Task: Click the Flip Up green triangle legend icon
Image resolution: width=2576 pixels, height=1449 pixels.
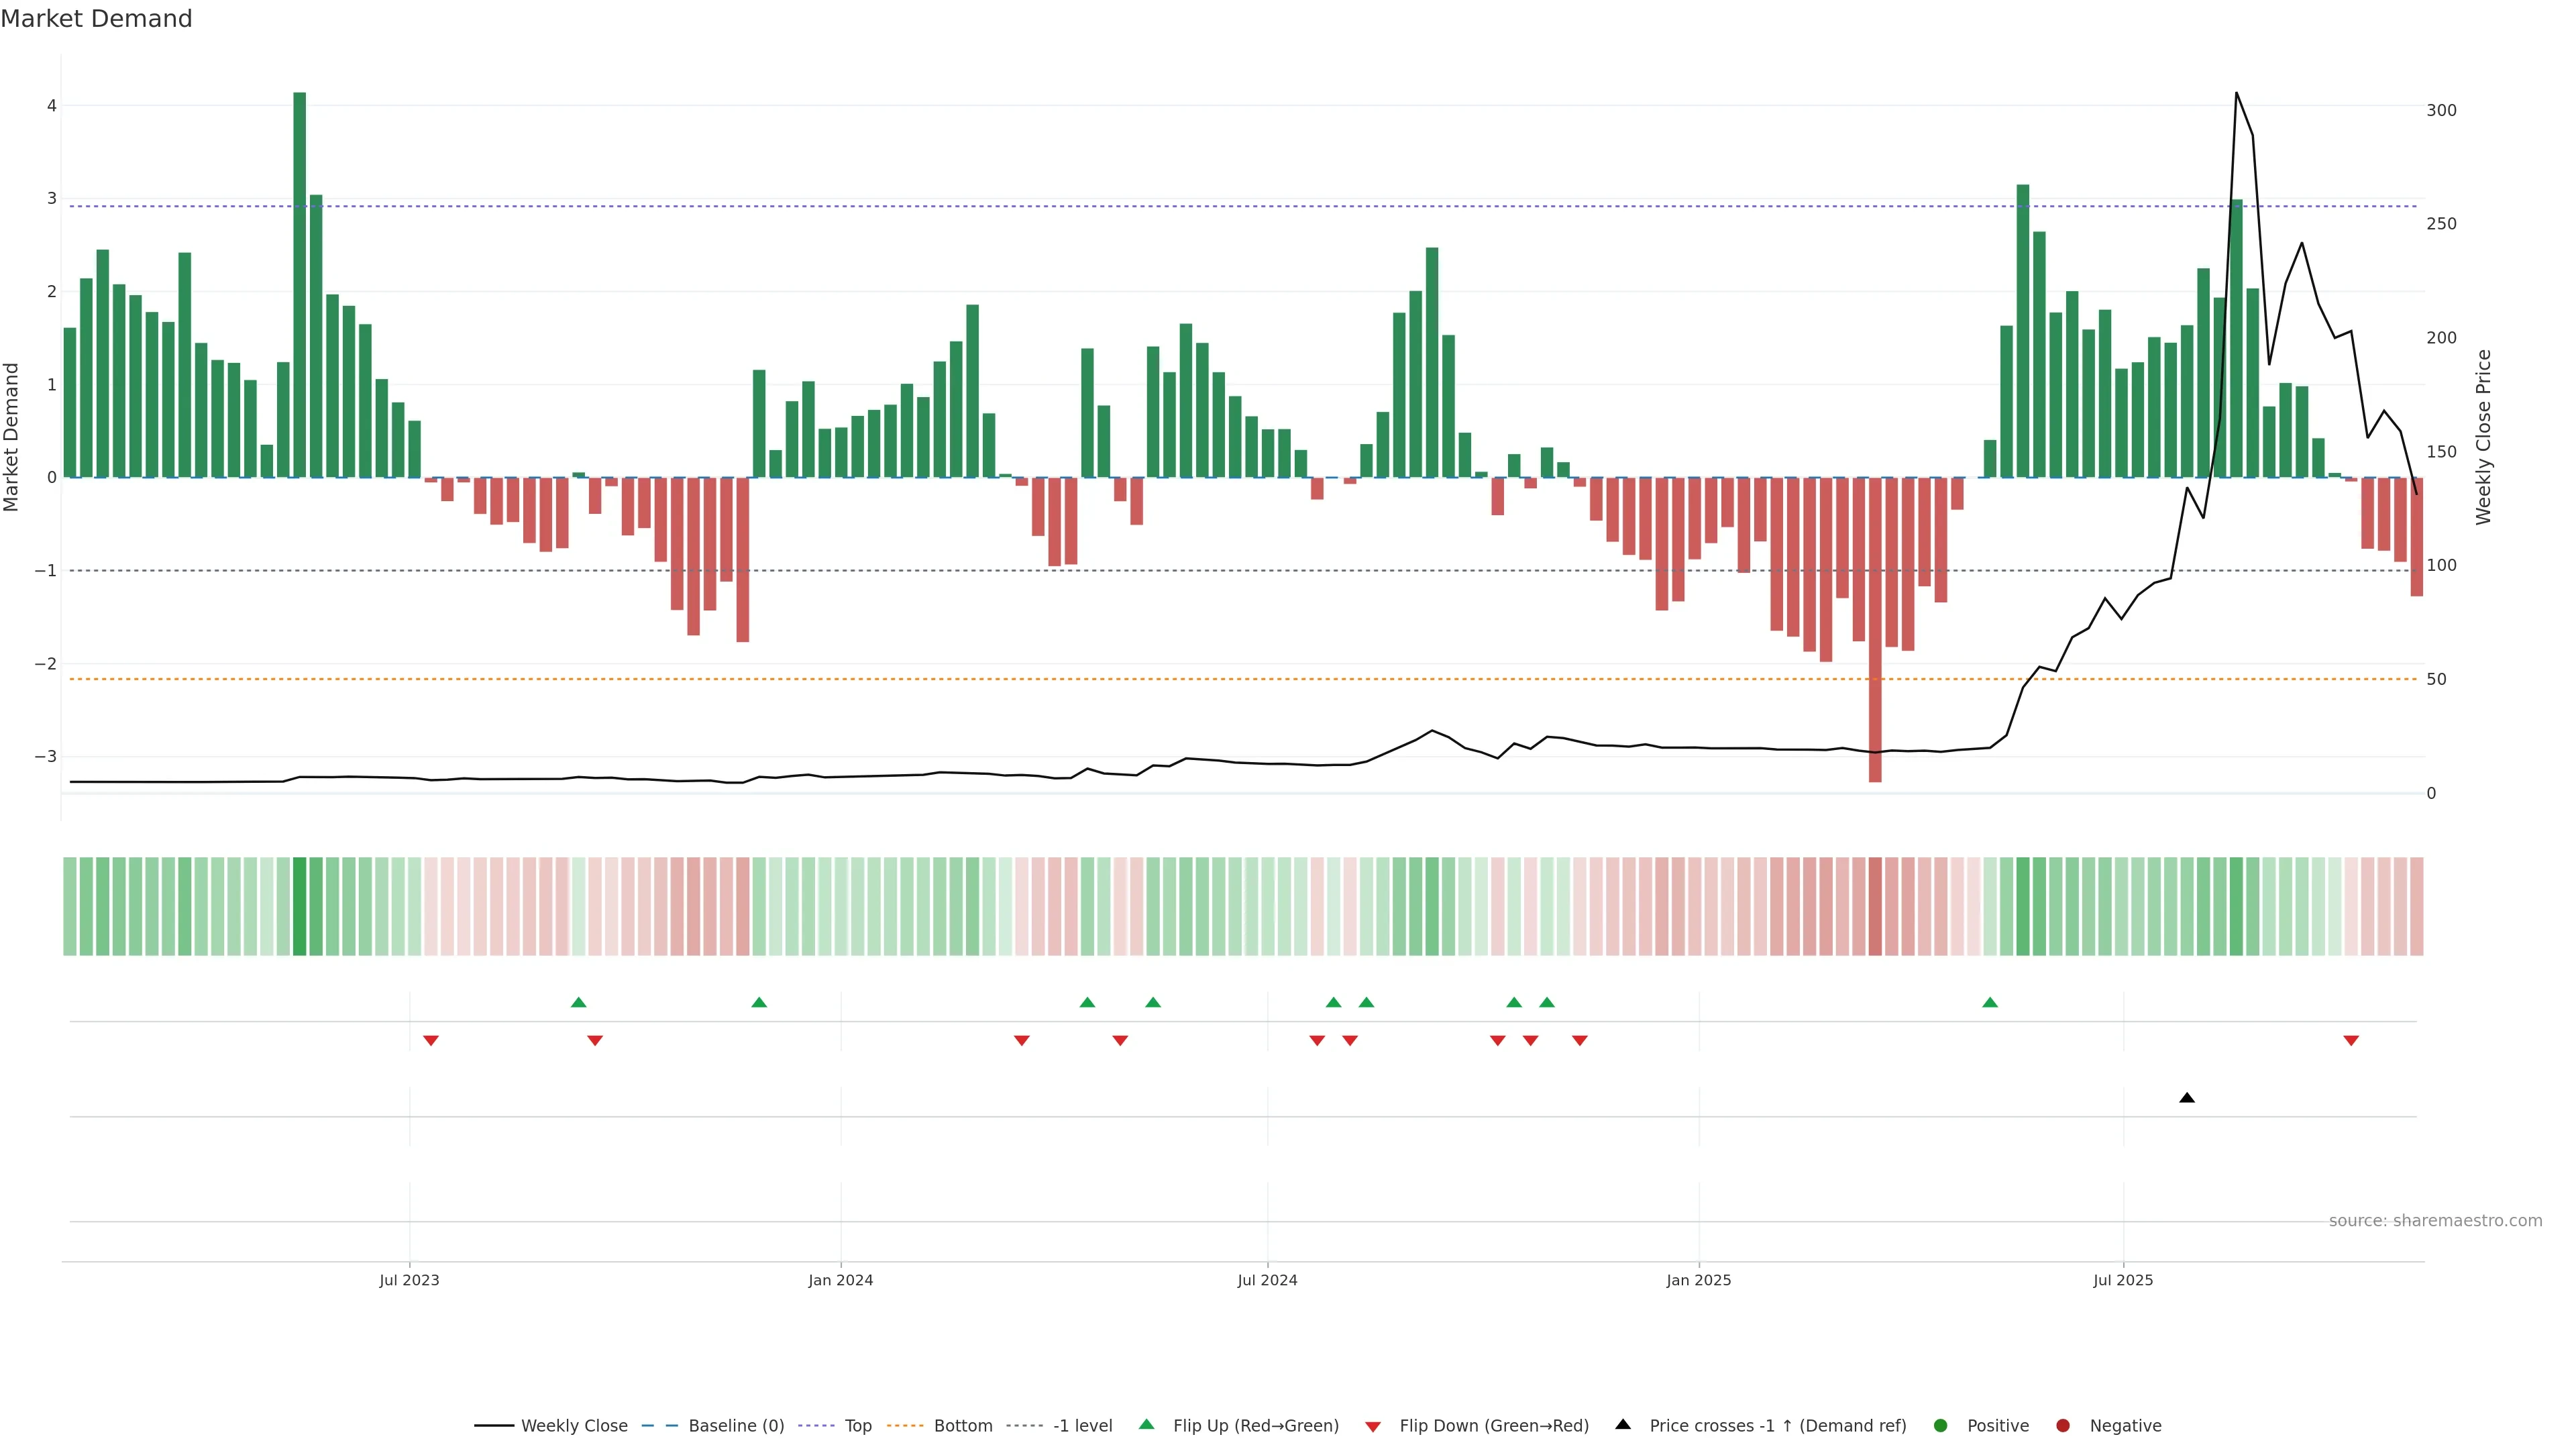Action: (1147, 1424)
